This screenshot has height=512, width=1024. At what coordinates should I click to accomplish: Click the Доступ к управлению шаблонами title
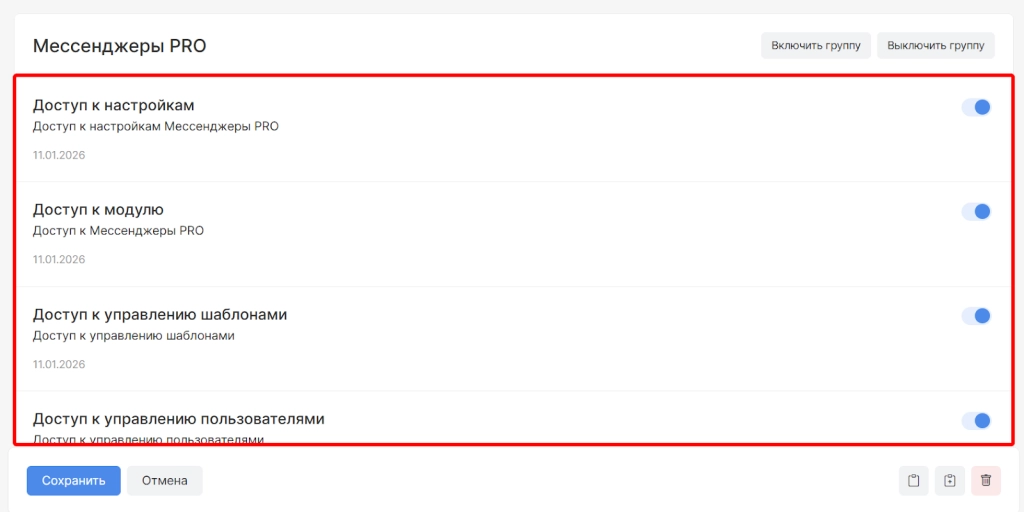[x=160, y=315]
